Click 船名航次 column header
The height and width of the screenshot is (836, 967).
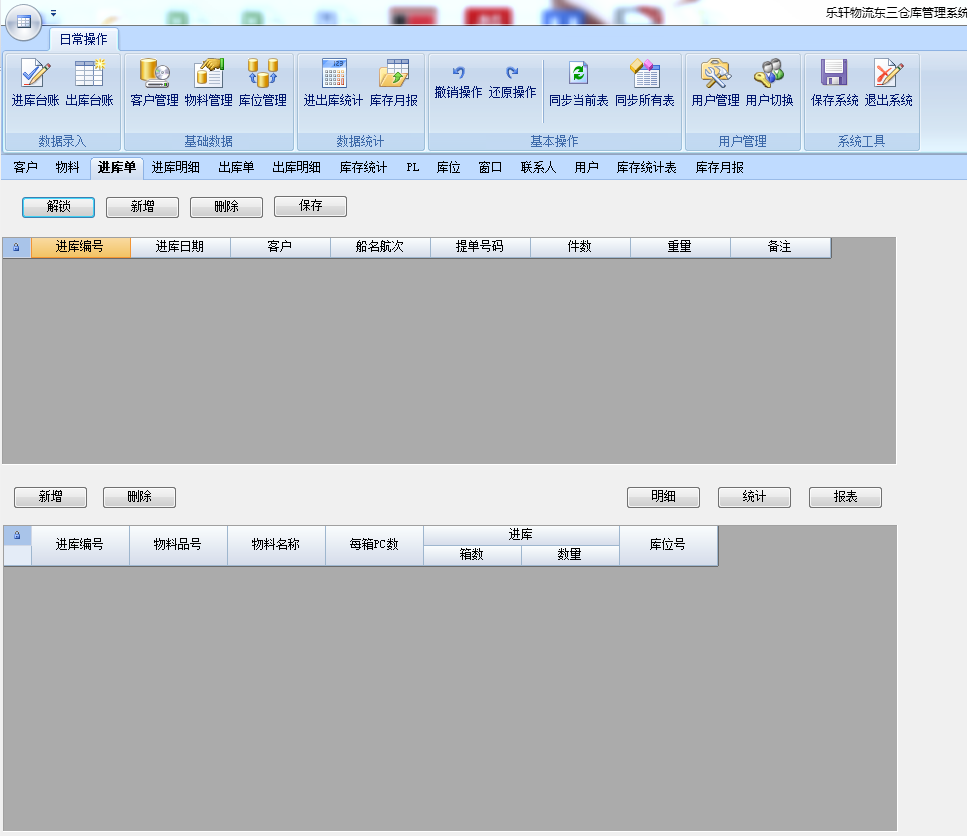(x=380, y=247)
